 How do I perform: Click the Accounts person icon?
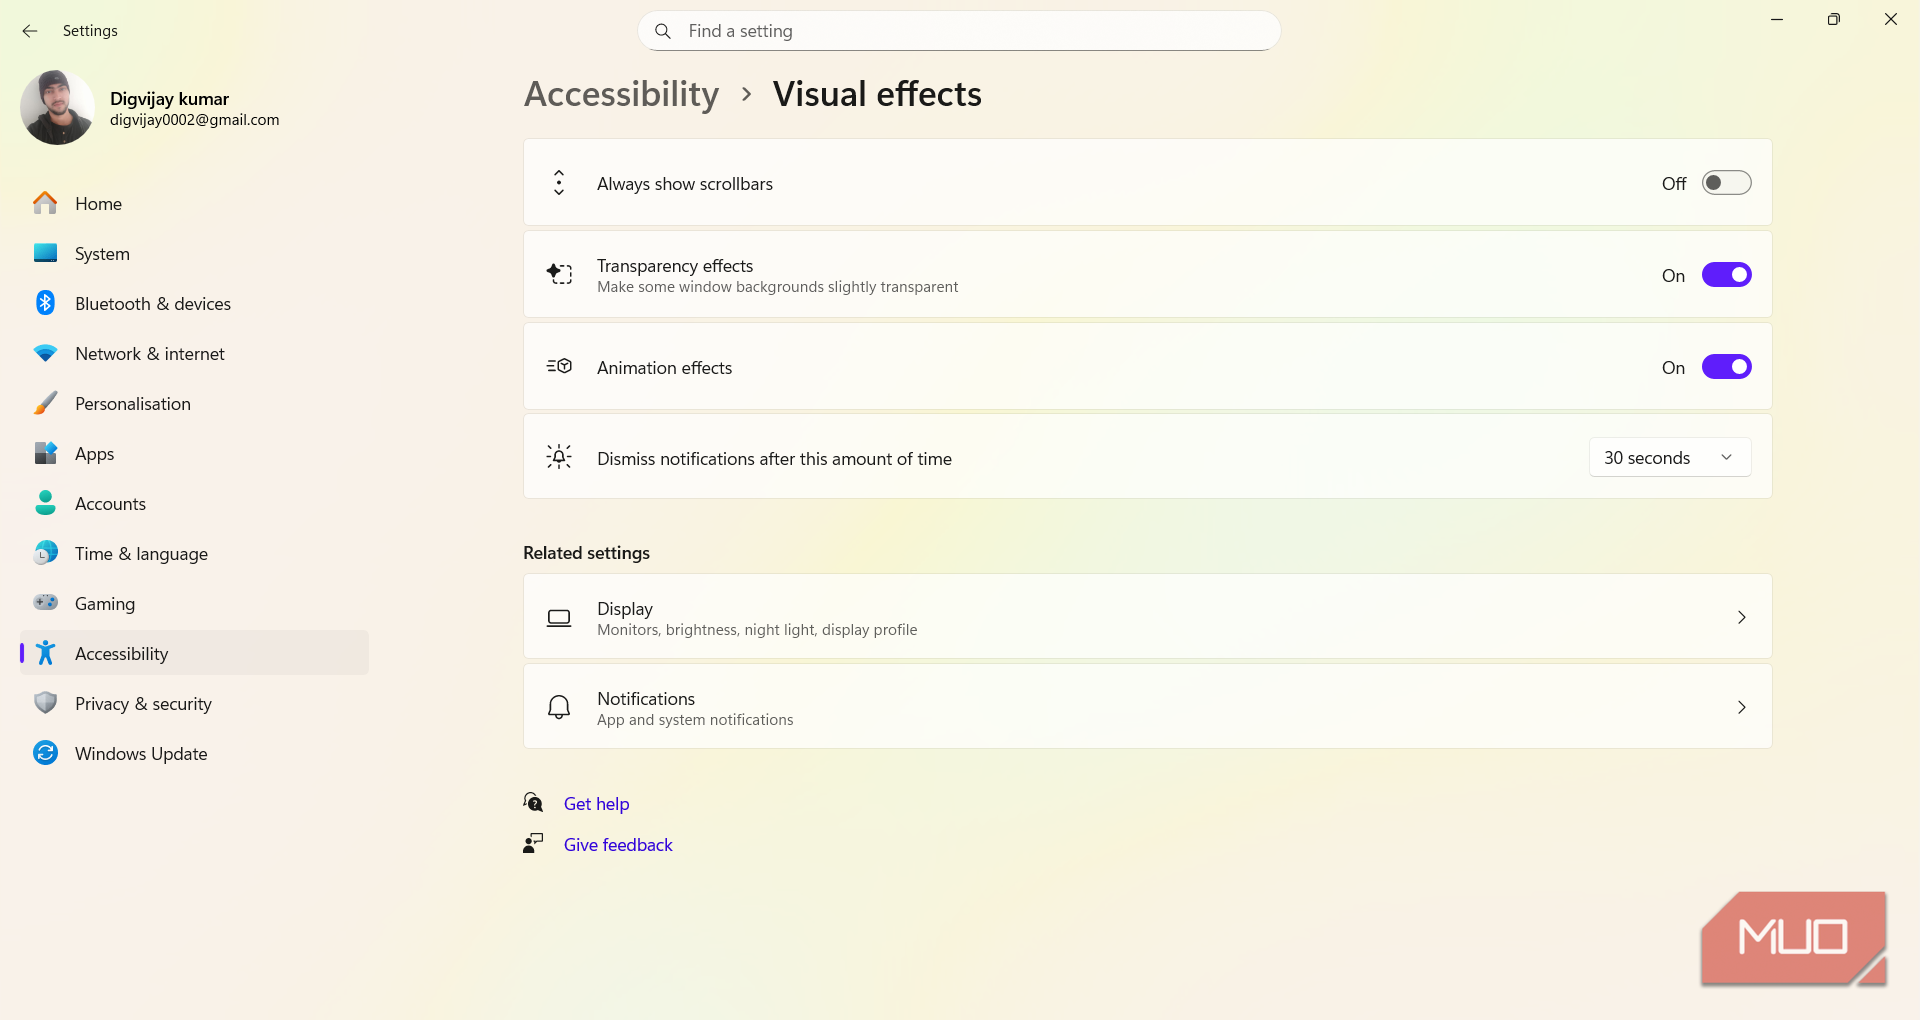(45, 503)
